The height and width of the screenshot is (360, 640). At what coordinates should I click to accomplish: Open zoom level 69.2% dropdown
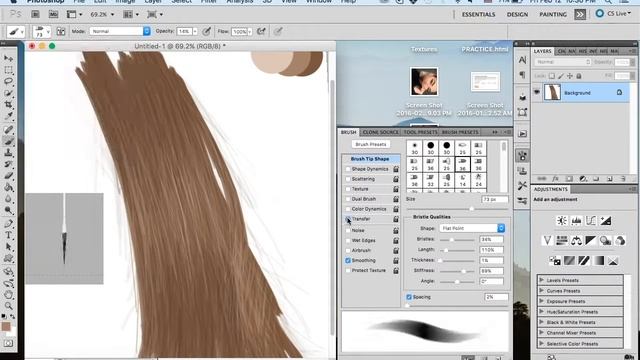point(102,14)
